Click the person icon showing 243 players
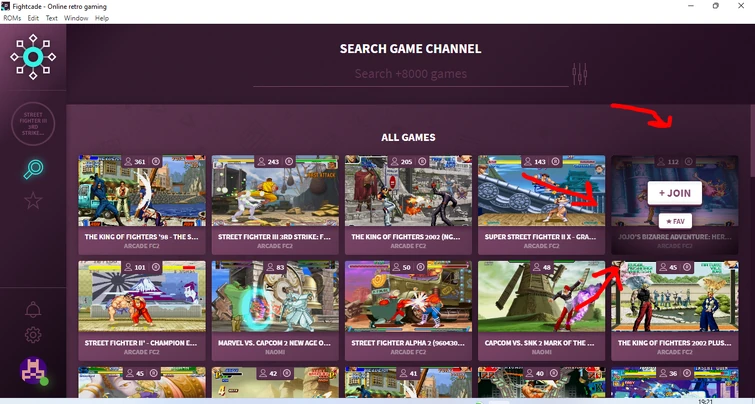 pyautogui.click(x=262, y=162)
